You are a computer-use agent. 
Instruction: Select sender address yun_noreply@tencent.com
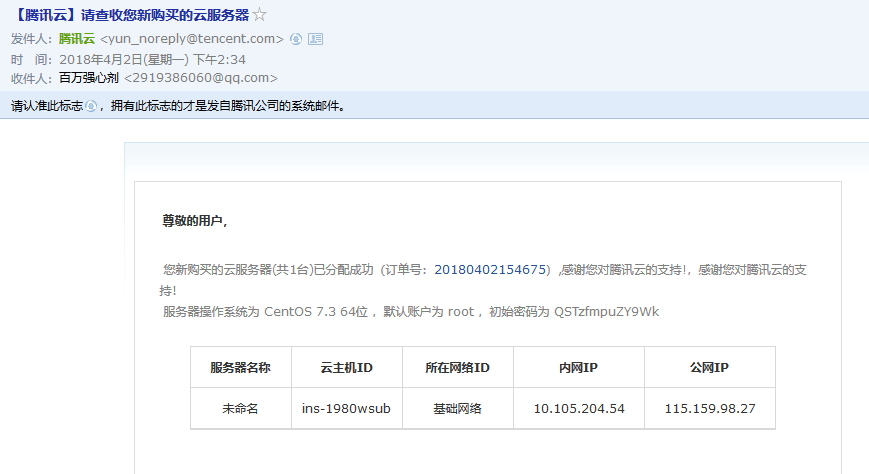point(192,39)
